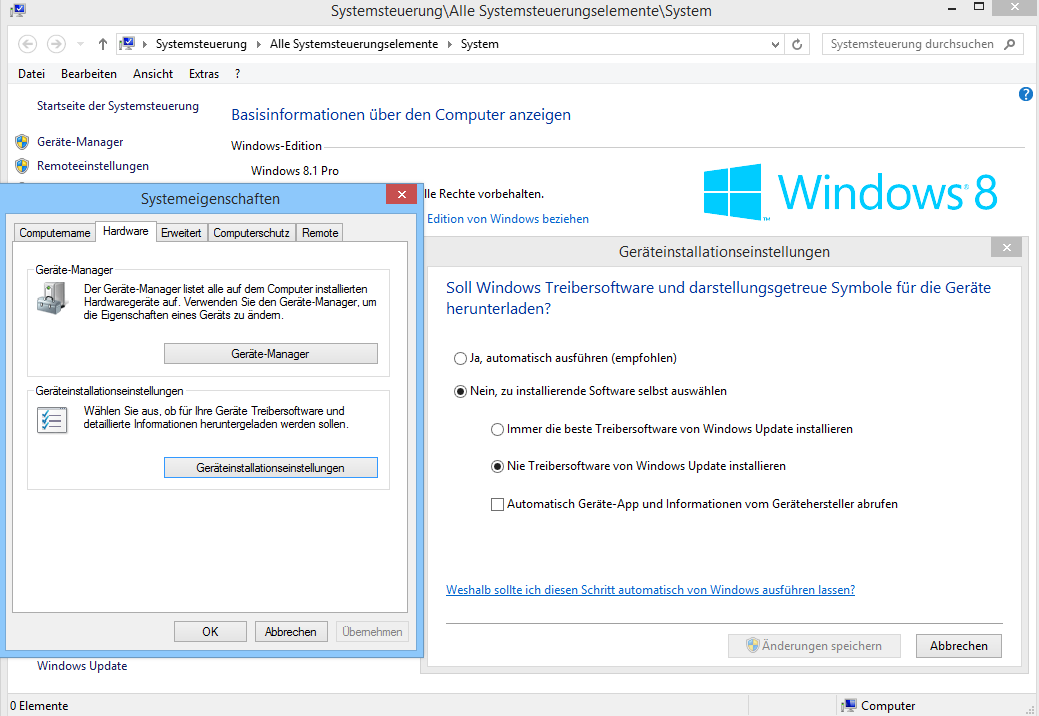Close the Systemeigenschaften dialog
This screenshot has height=716, width=1039.
pyautogui.click(x=402, y=194)
